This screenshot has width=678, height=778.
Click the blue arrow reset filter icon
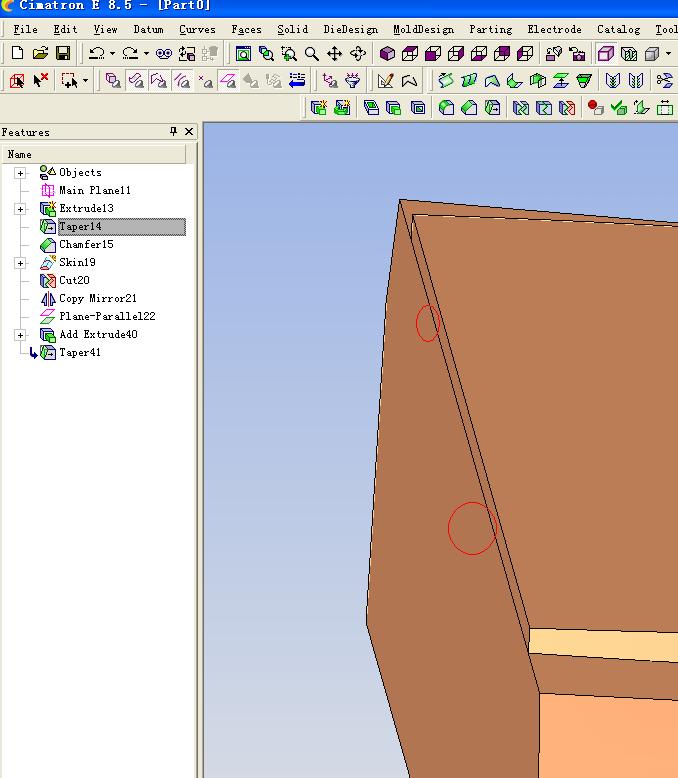pyautogui.click(x=297, y=80)
